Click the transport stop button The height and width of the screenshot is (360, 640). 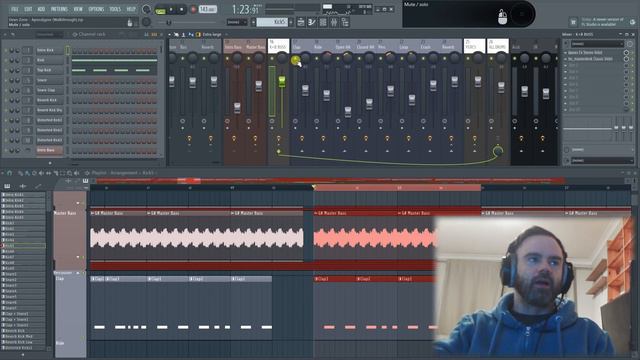click(182, 9)
